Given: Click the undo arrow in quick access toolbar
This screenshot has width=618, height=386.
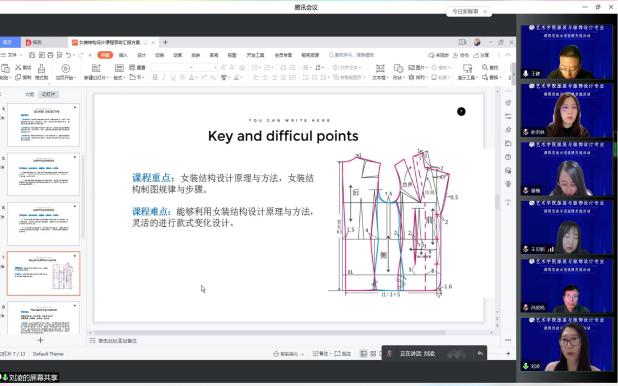Looking at the screenshot, I should pos(69,55).
